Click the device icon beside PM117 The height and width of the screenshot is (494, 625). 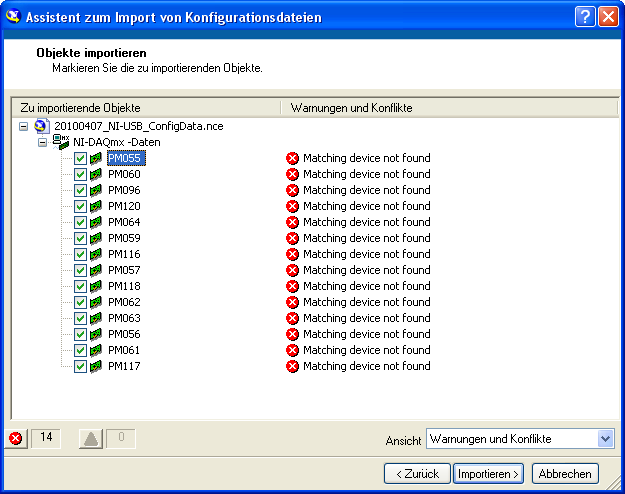[96, 366]
